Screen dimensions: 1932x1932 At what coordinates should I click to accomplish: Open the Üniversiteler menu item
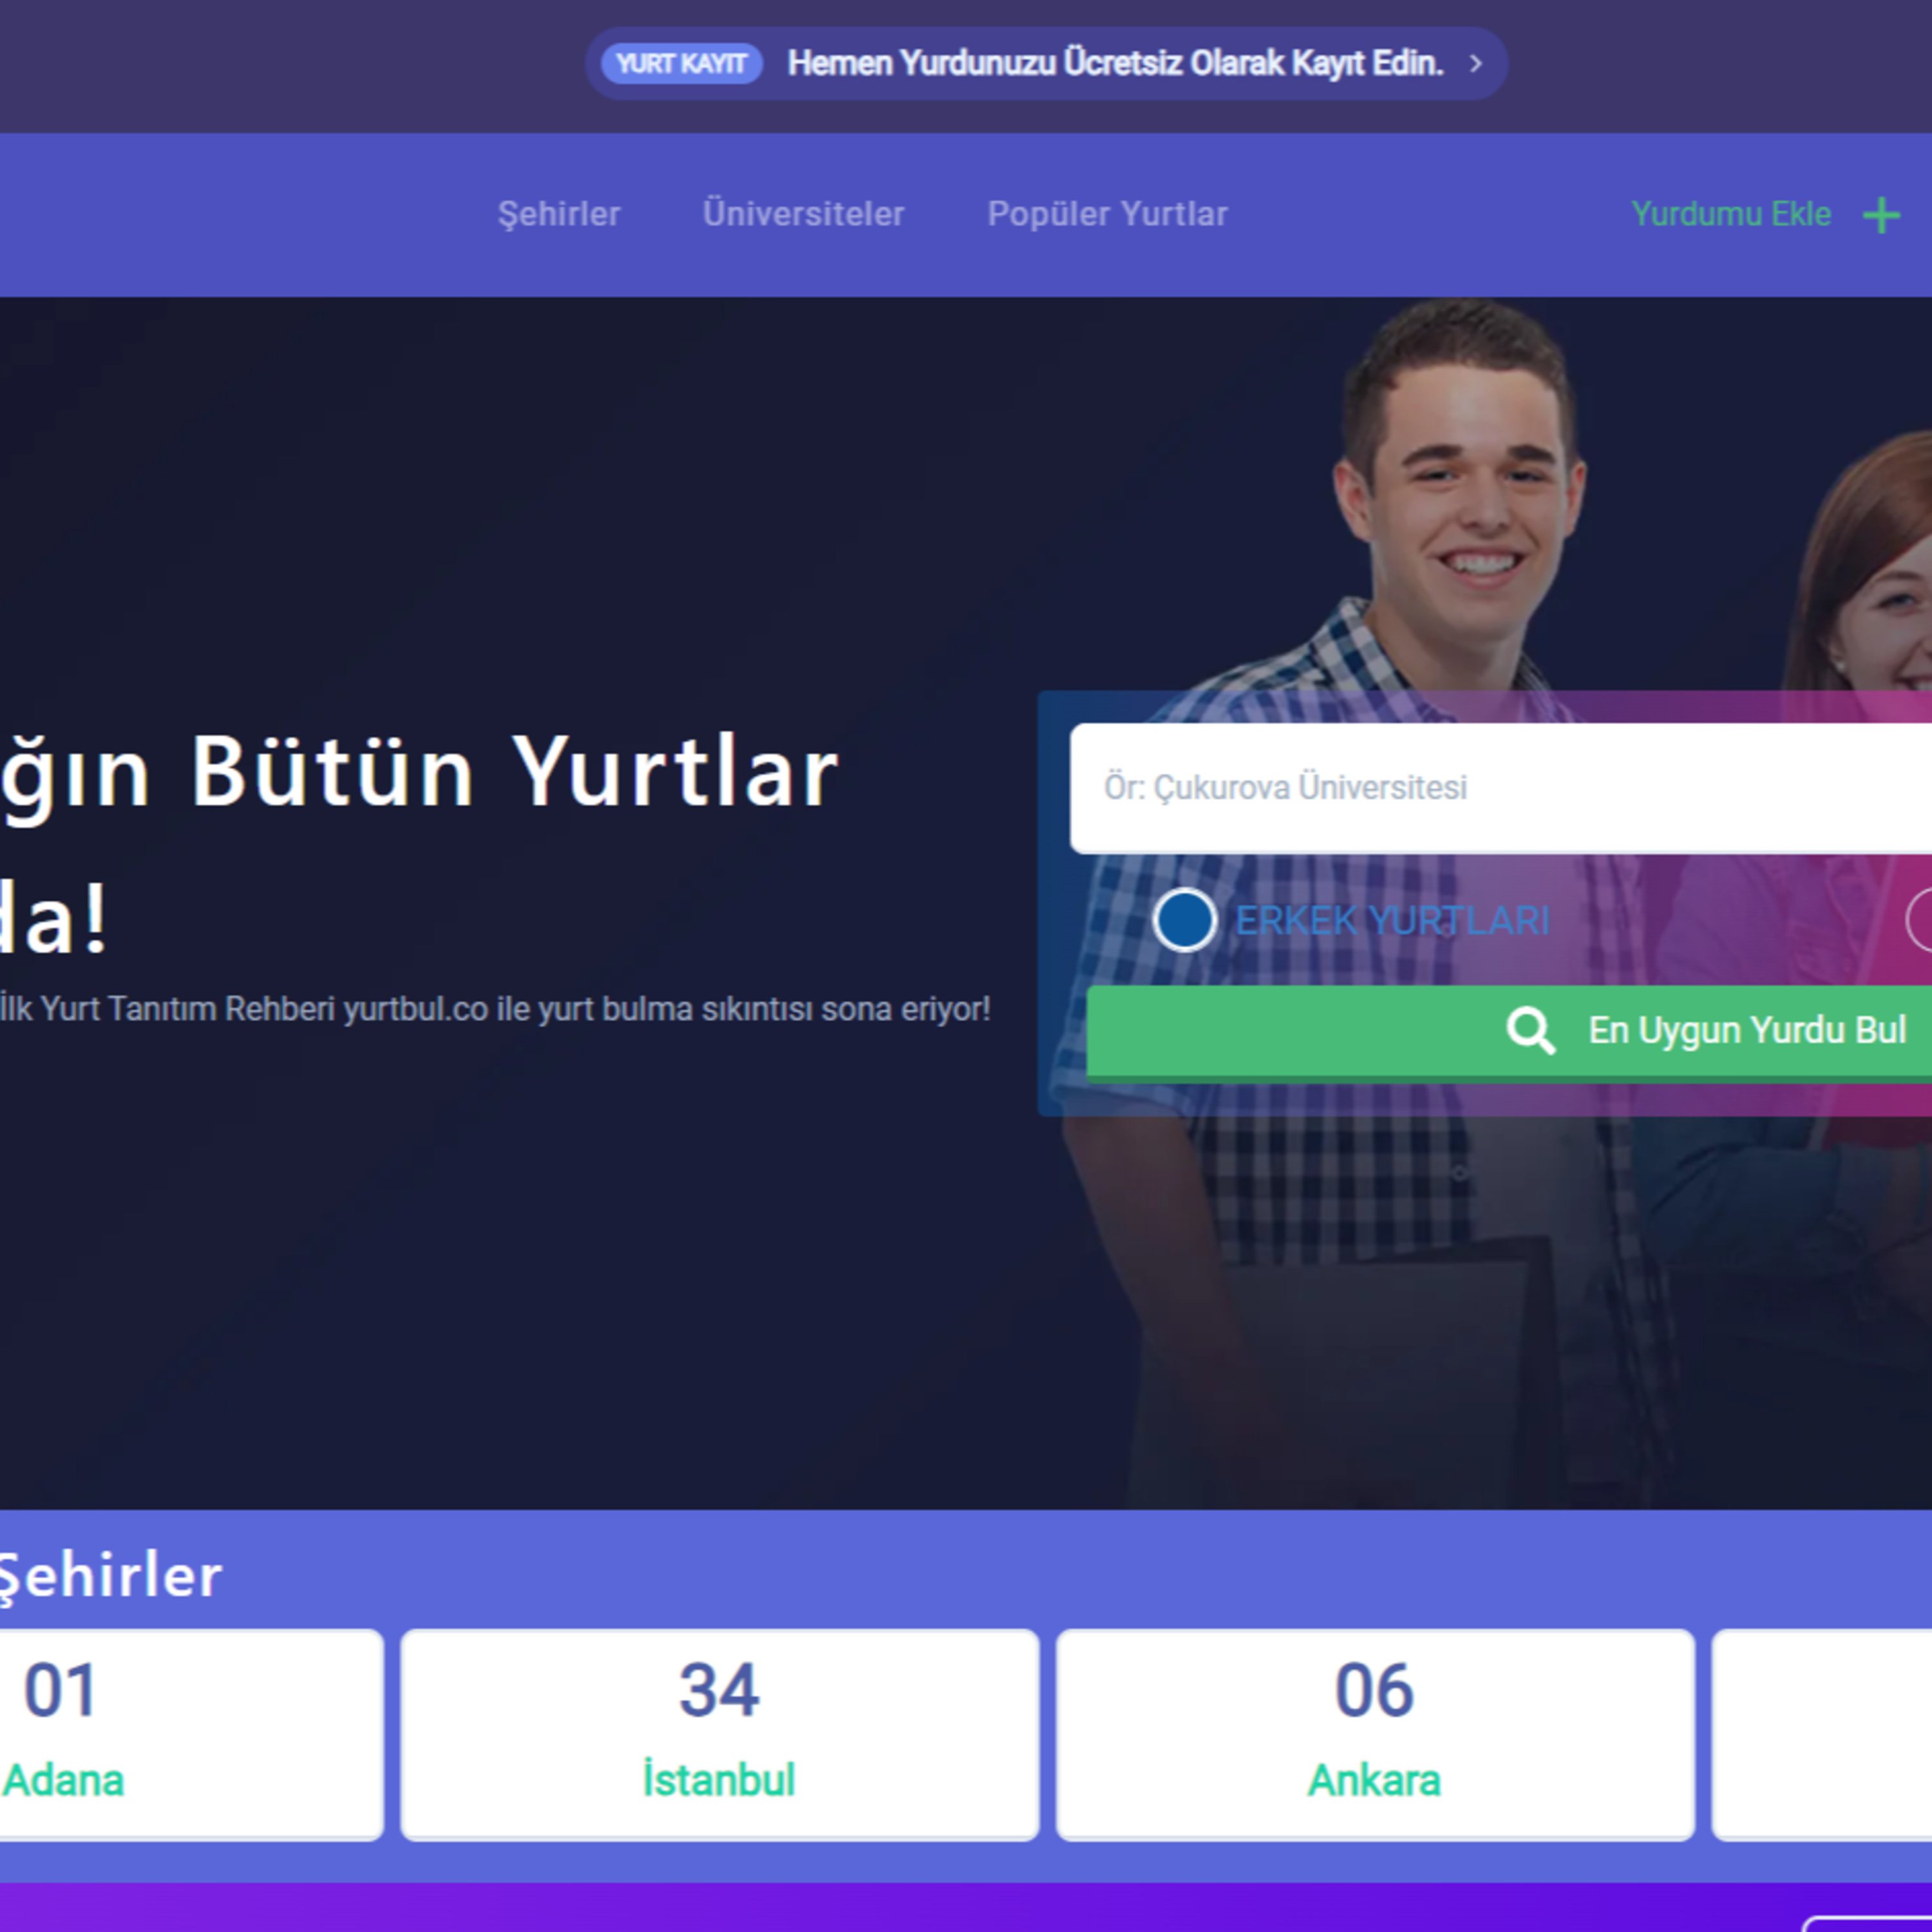pos(803,214)
